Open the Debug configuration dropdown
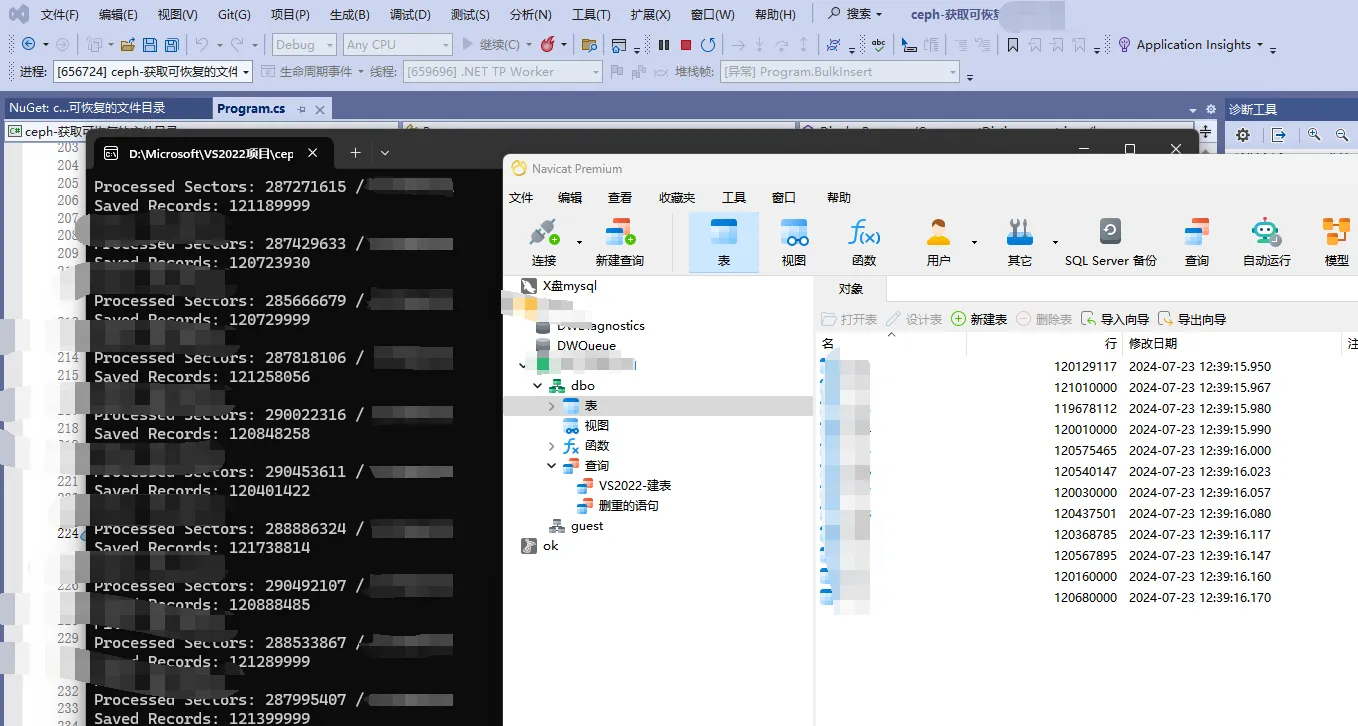 coord(303,44)
